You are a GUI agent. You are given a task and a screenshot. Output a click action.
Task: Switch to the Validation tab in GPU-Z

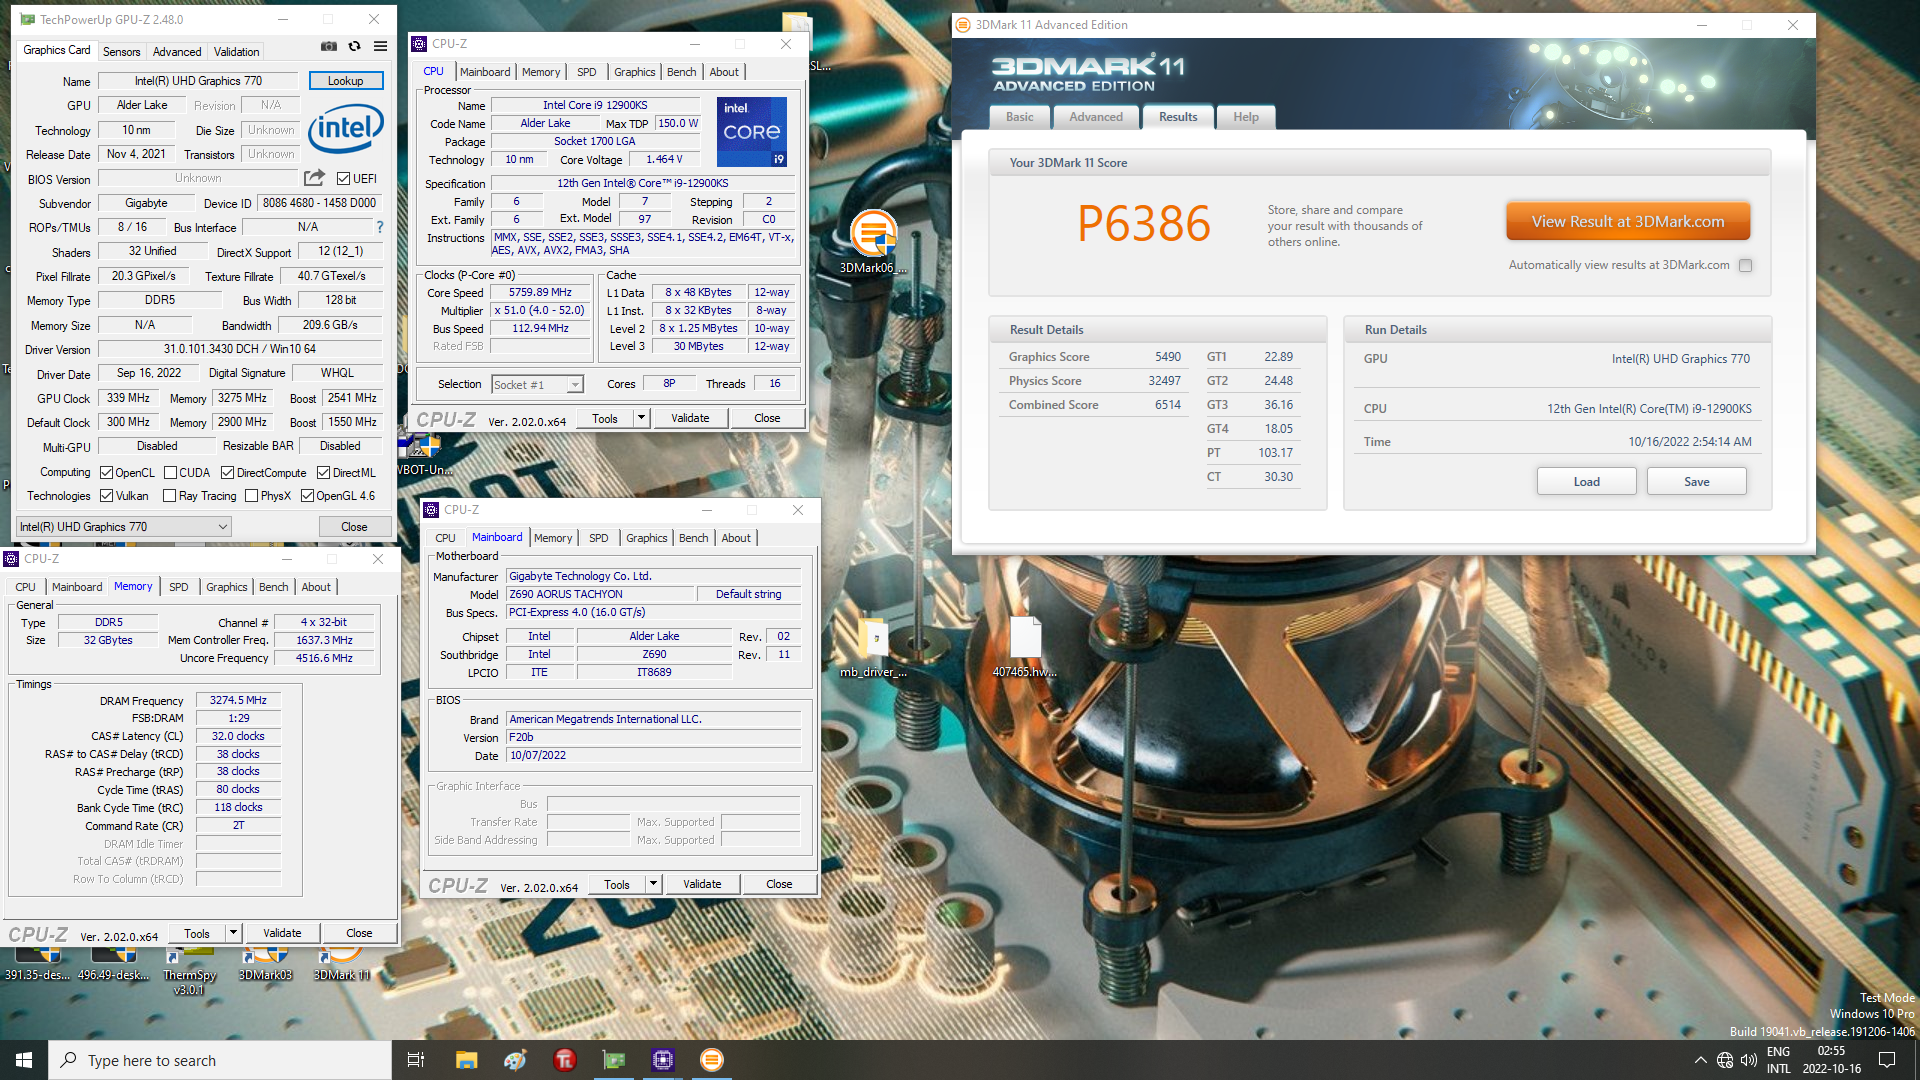pyautogui.click(x=237, y=52)
